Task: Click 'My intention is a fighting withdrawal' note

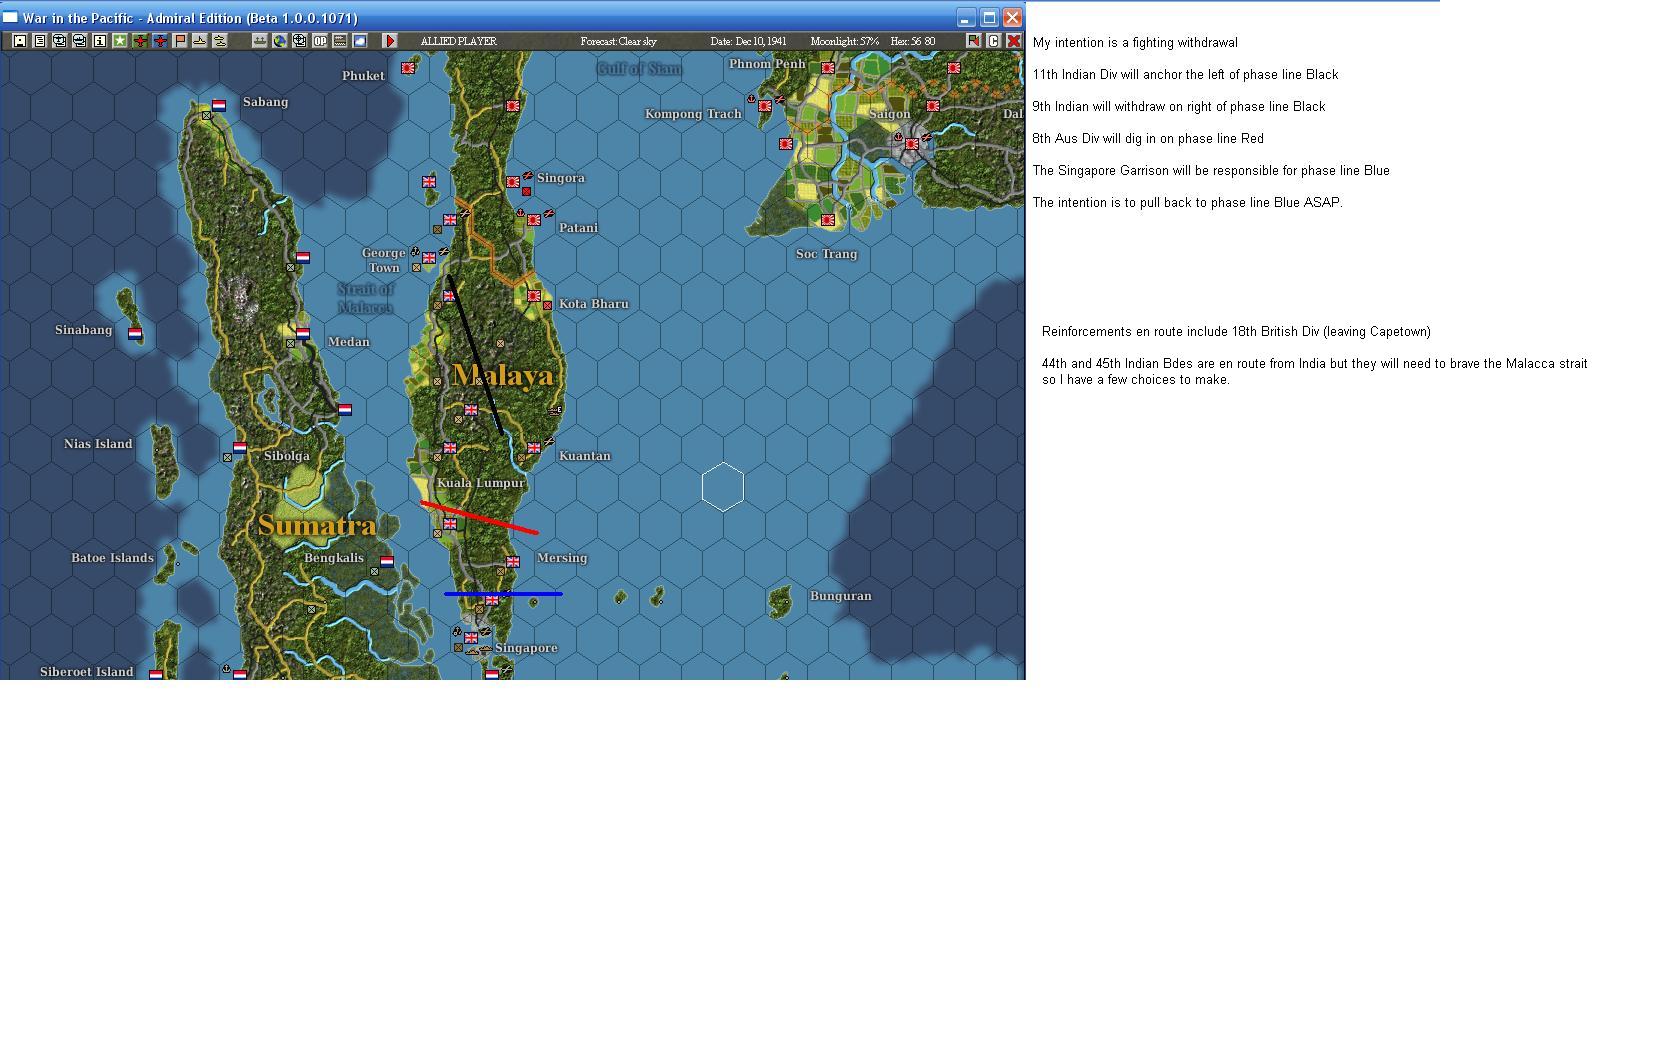Action: point(1135,42)
